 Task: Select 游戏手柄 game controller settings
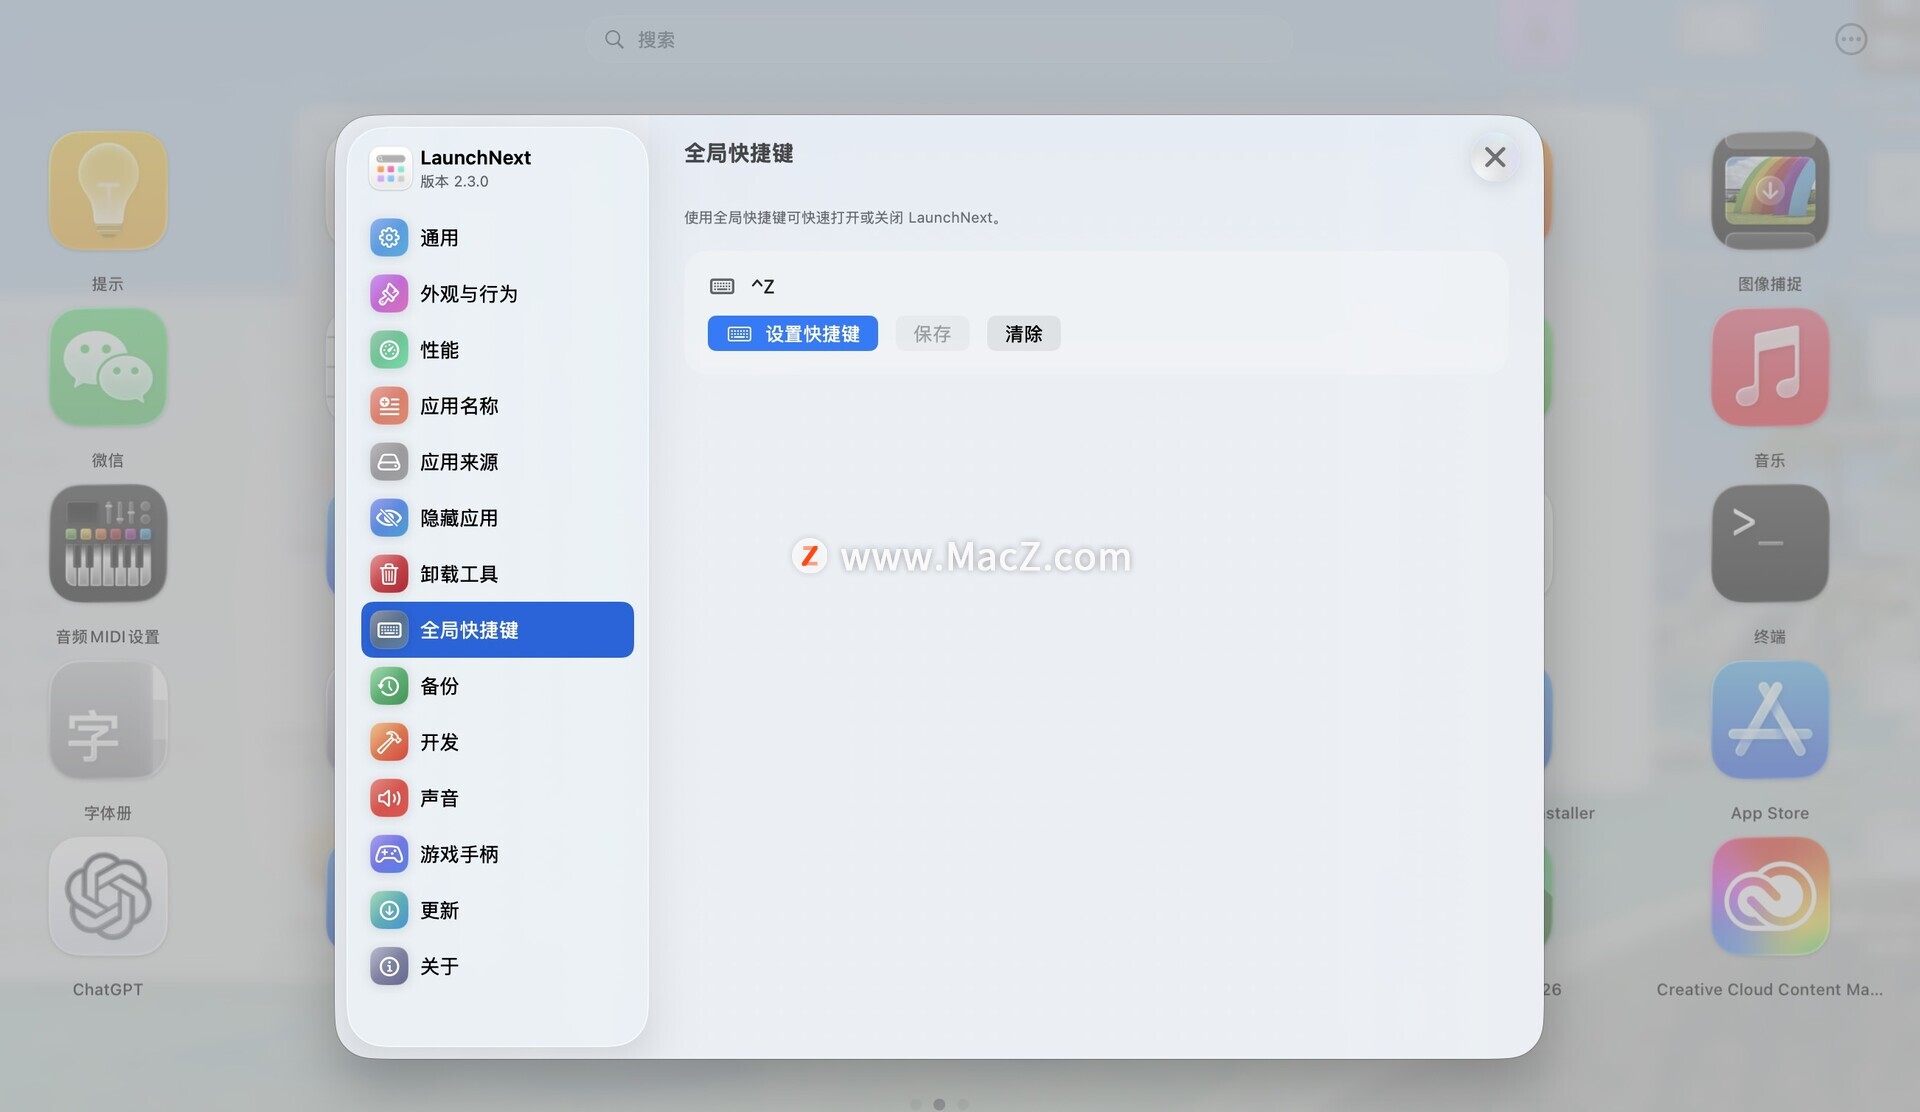458,854
